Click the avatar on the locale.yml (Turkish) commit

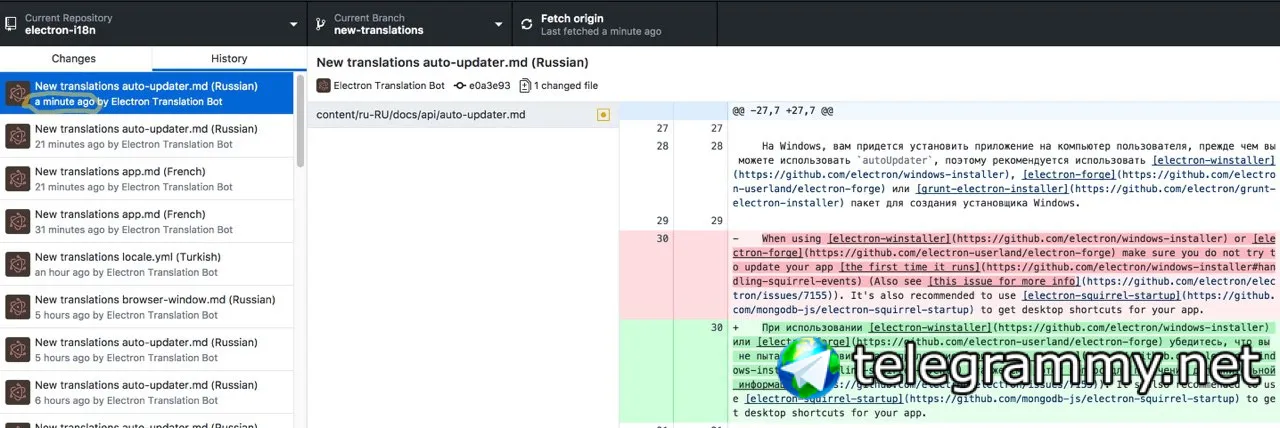click(16, 264)
